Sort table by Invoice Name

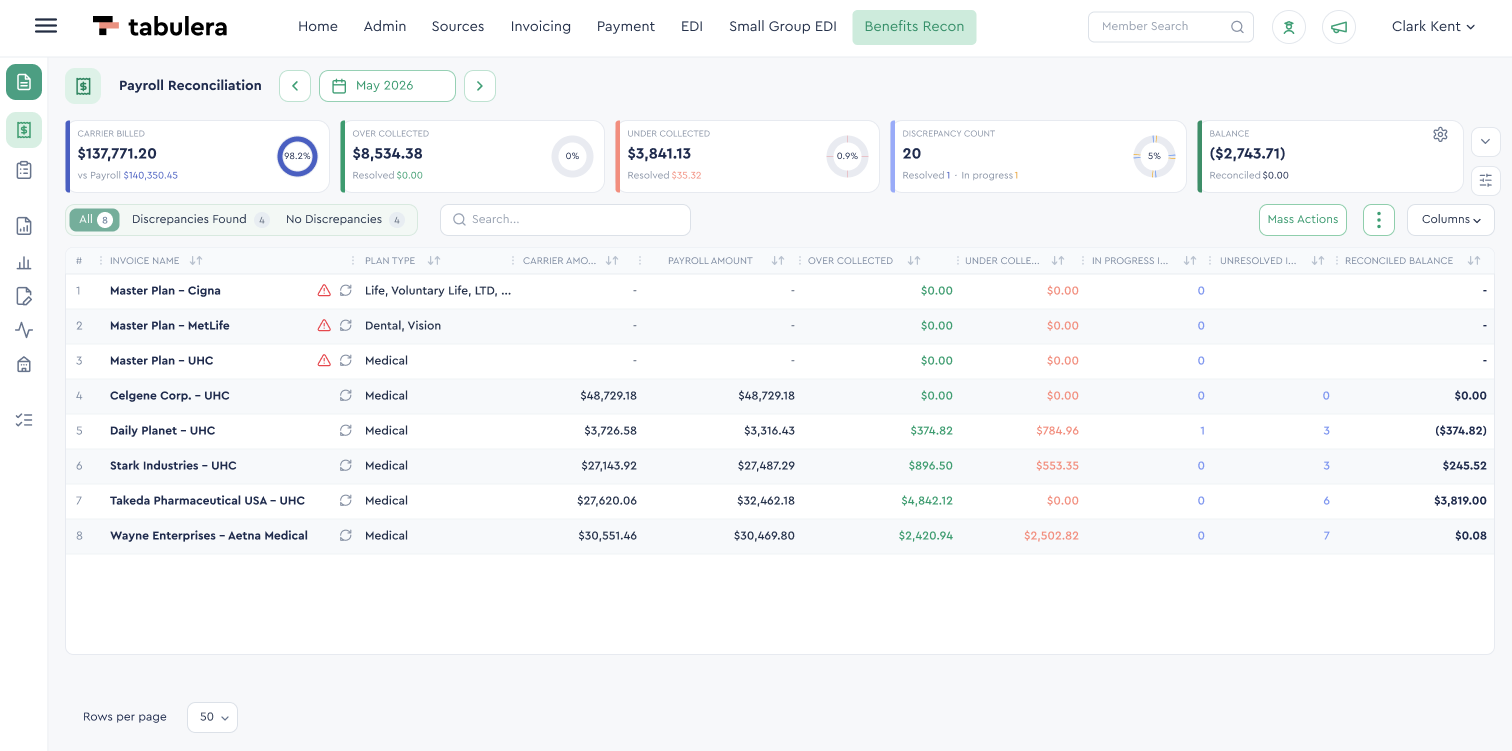pyautogui.click(x=196, y=261)
